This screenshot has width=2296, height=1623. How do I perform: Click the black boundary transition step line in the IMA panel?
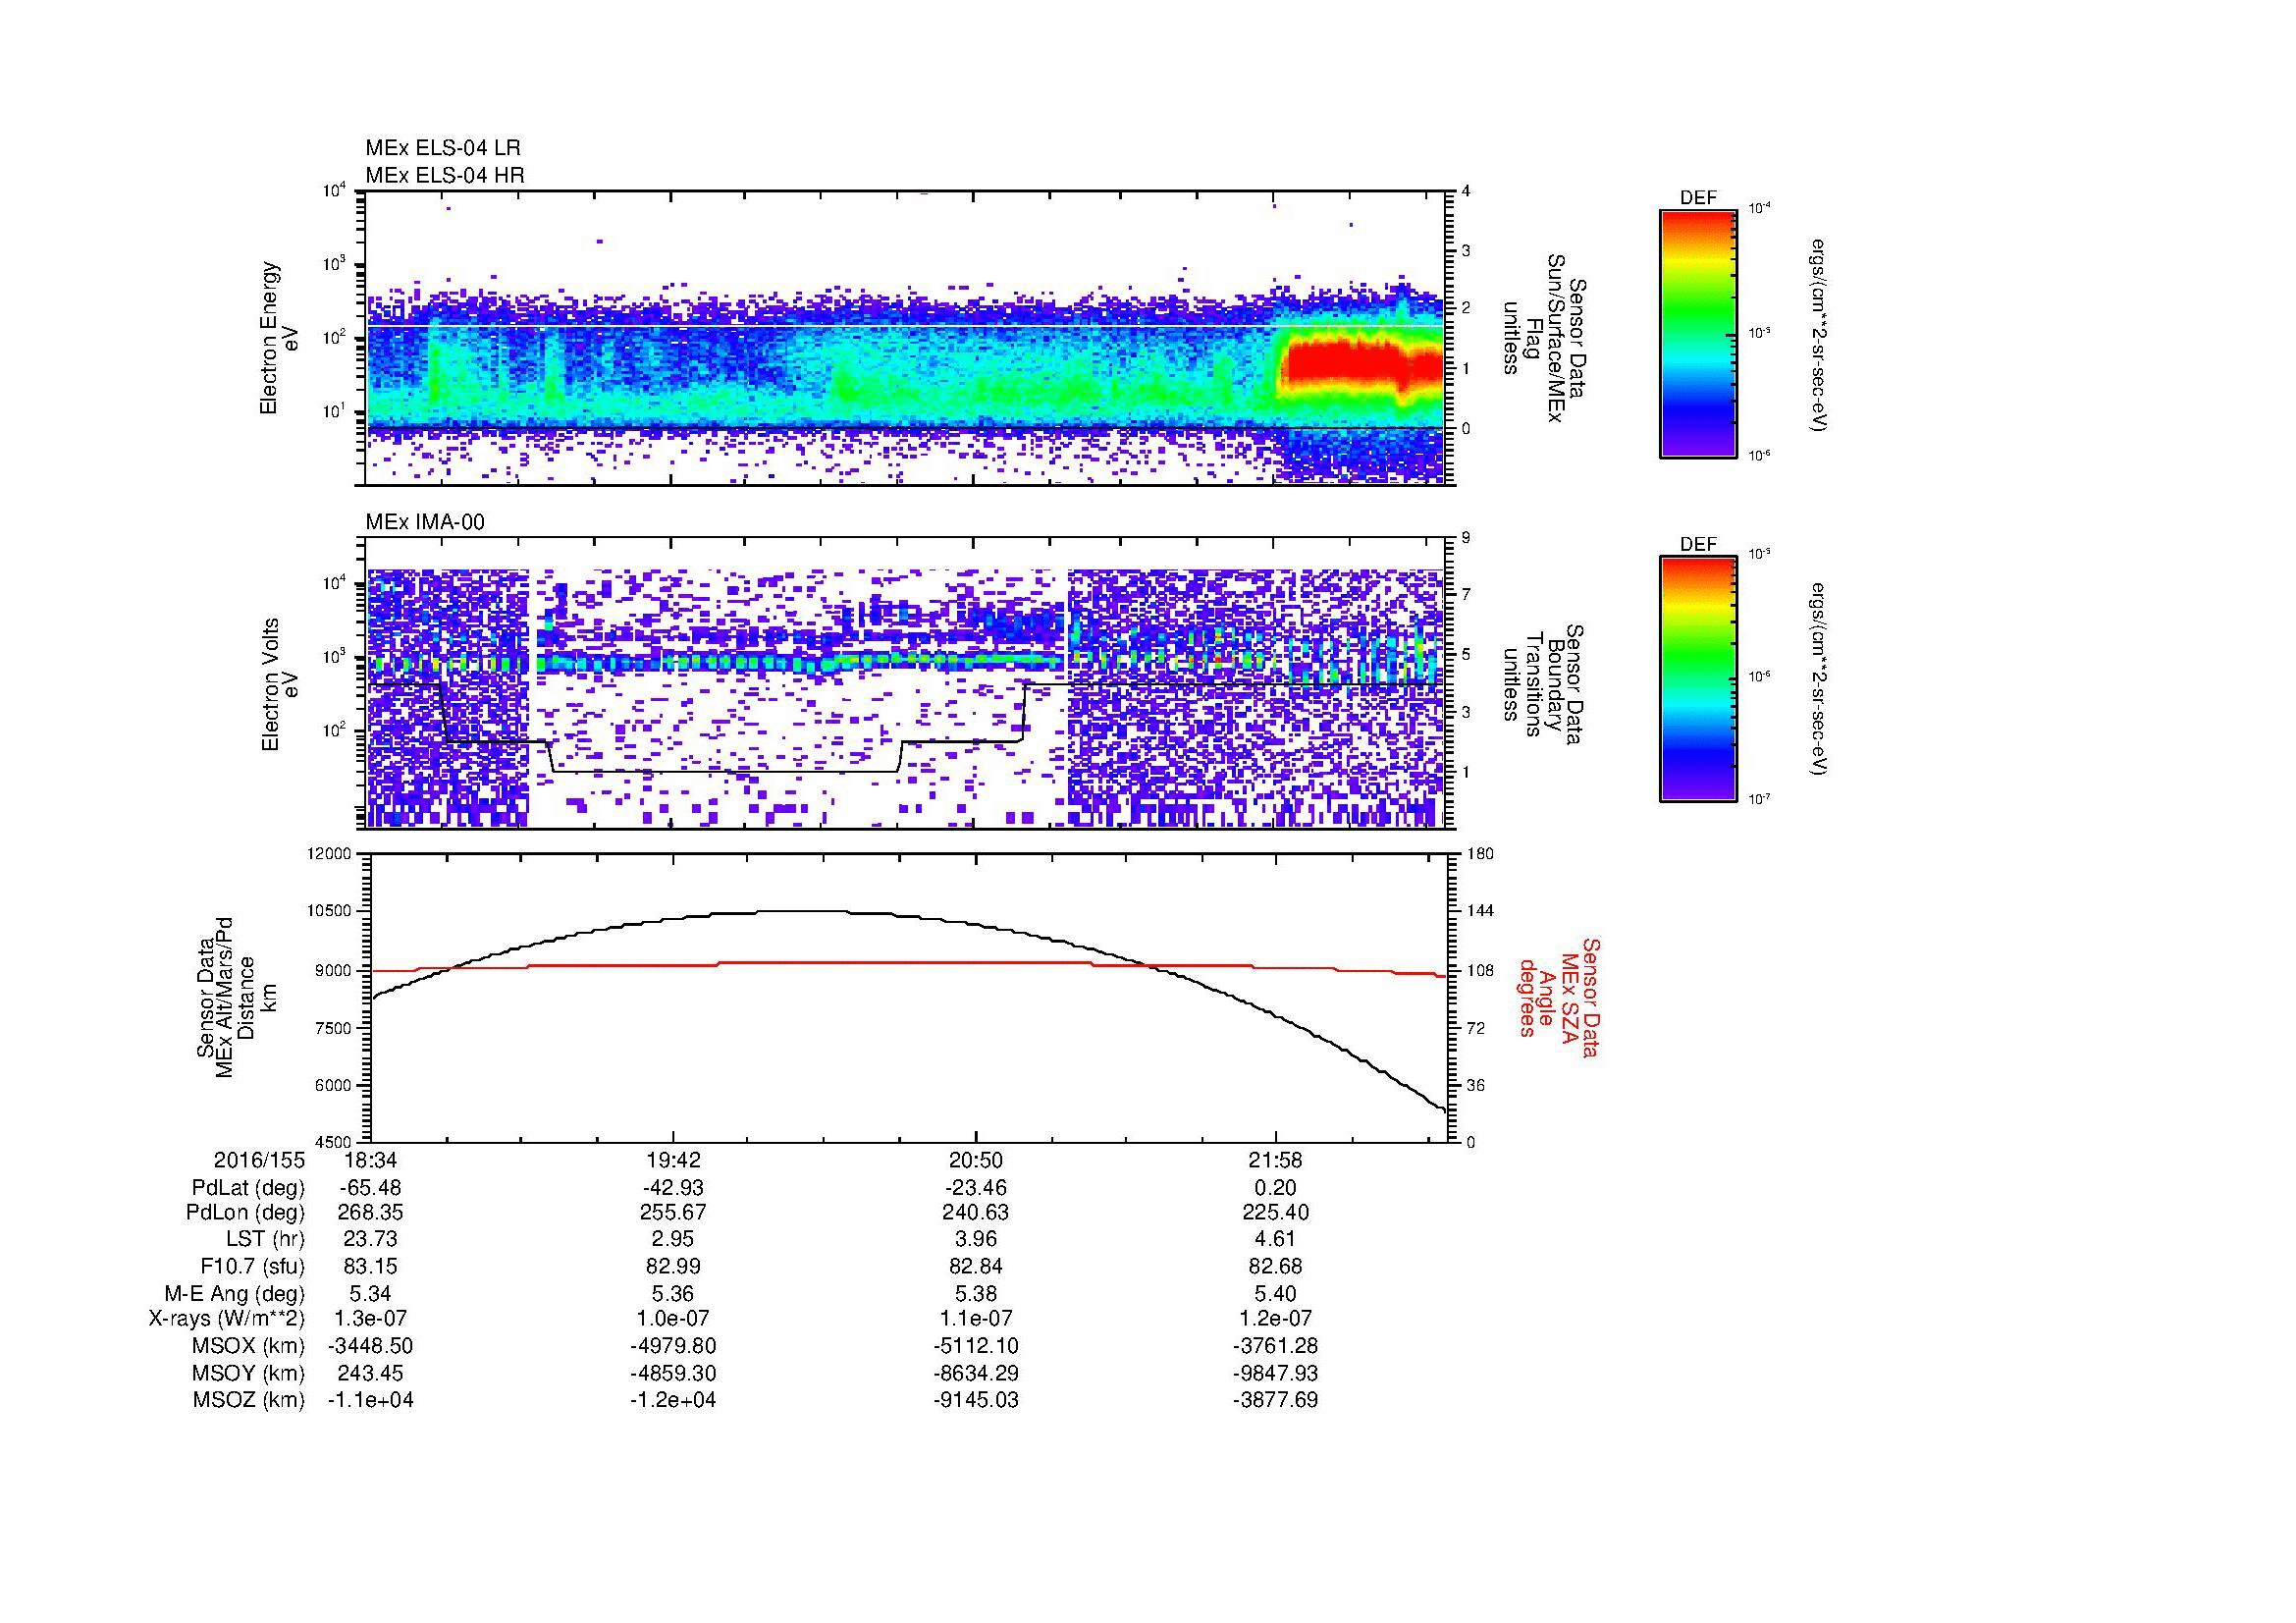coord(725,771)
